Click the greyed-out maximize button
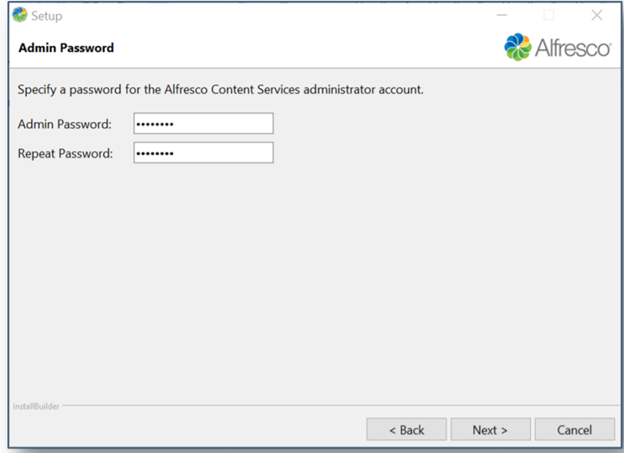624x453 pixels. tap(548, 16)
